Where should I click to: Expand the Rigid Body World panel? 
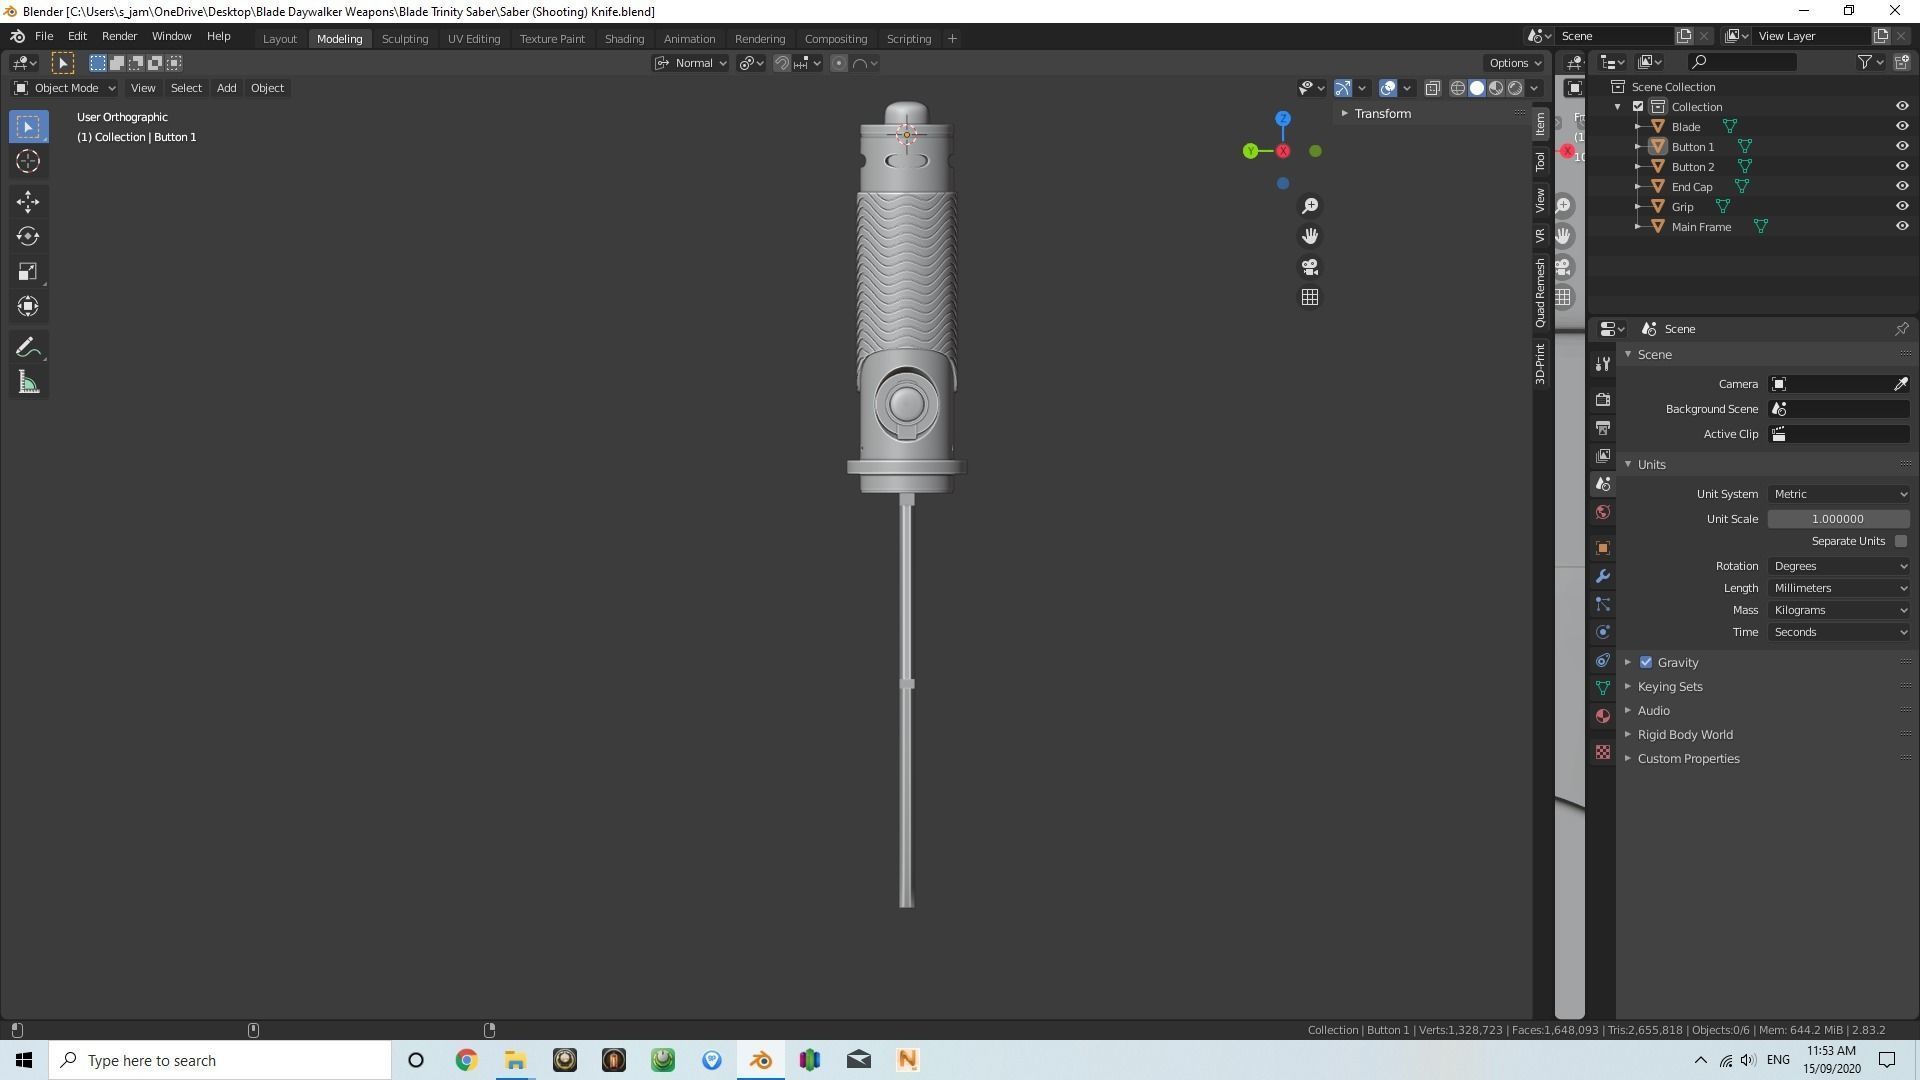click(x=1684, y=735)
